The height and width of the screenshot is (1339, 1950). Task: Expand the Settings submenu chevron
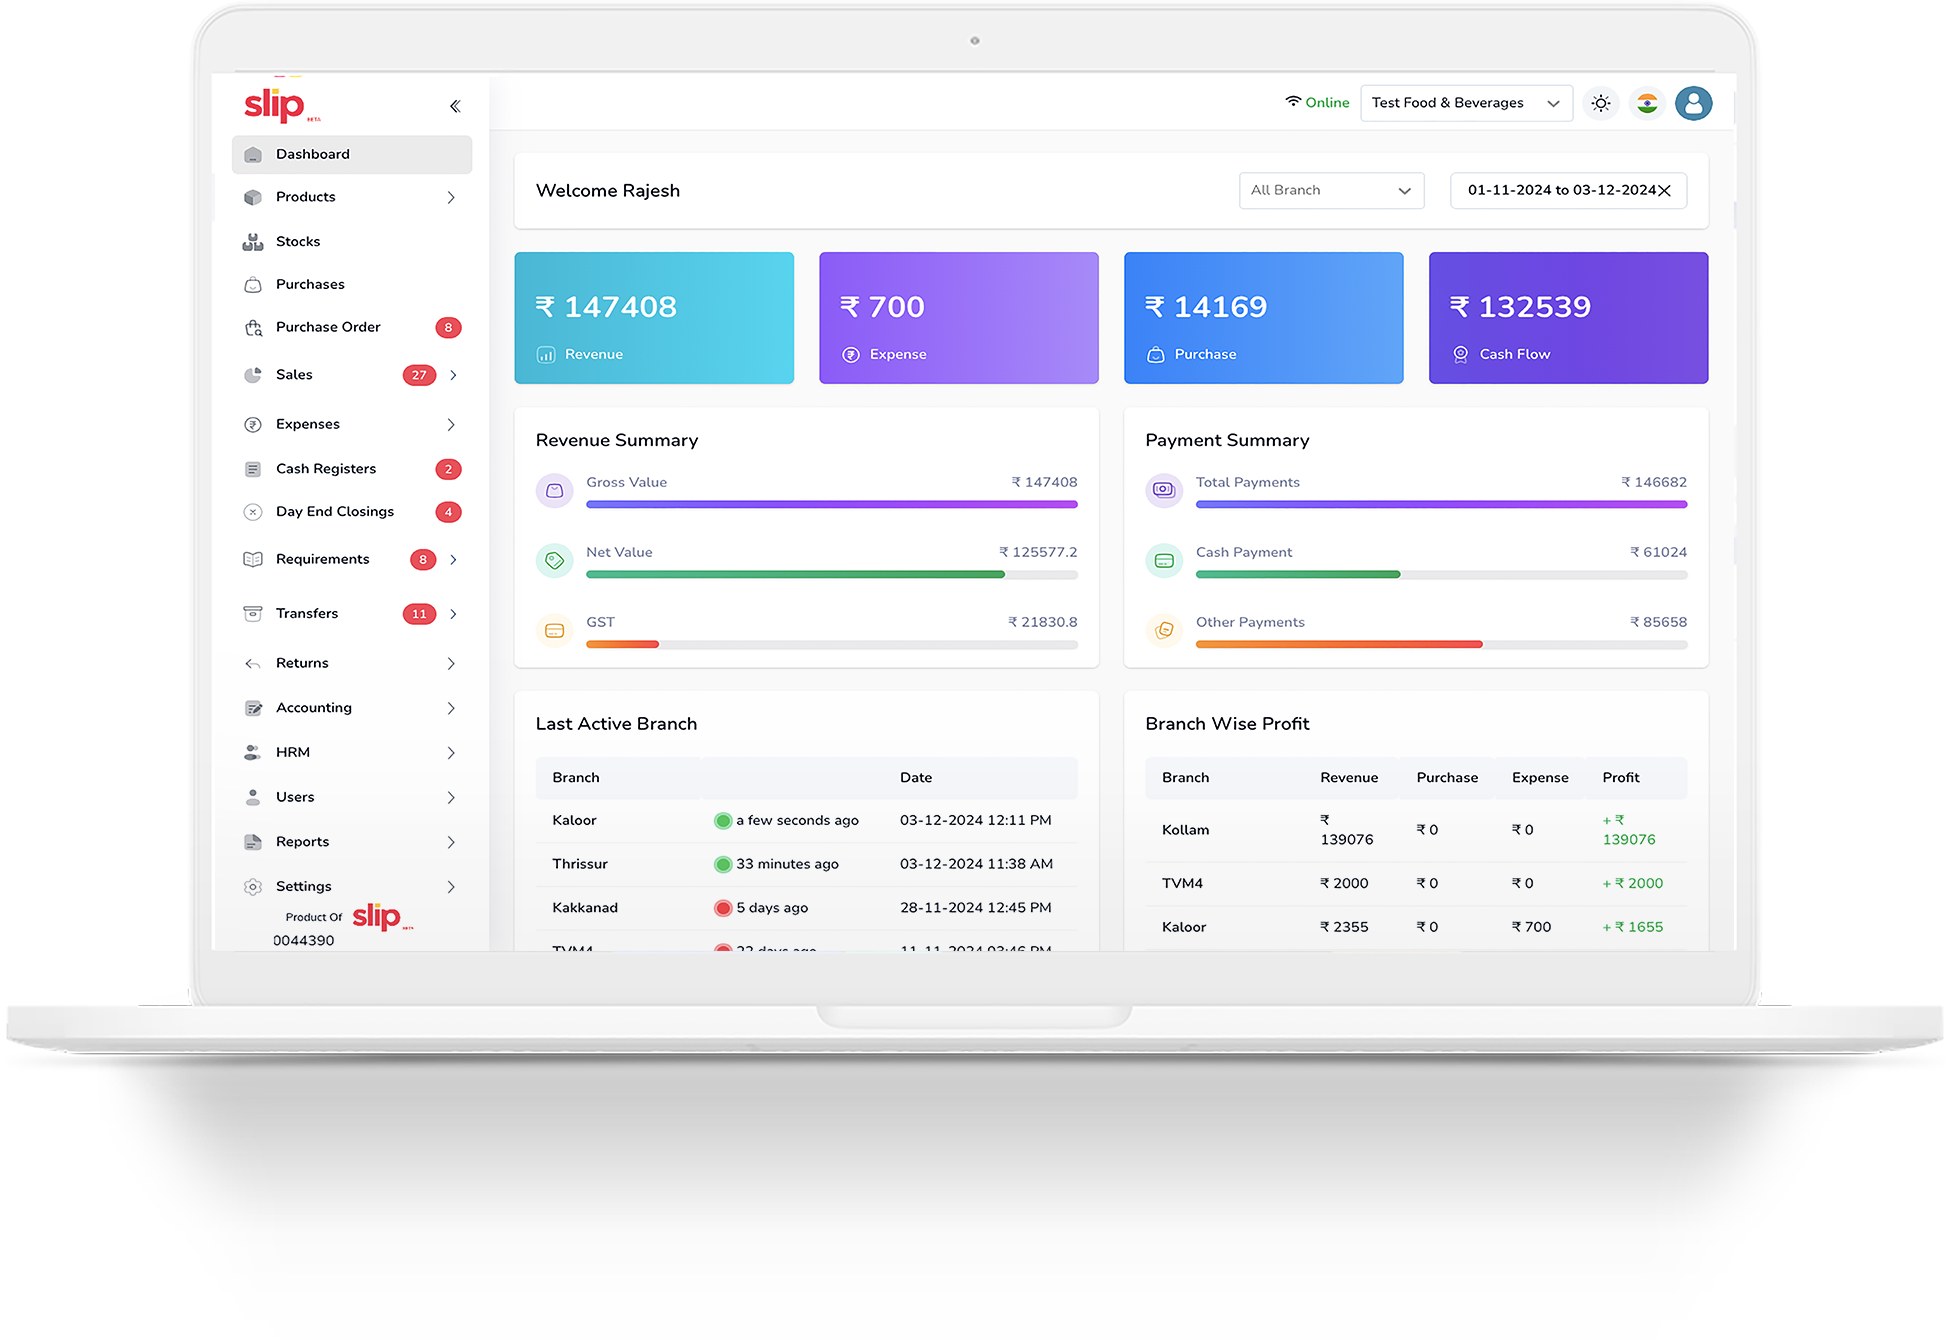451,887
